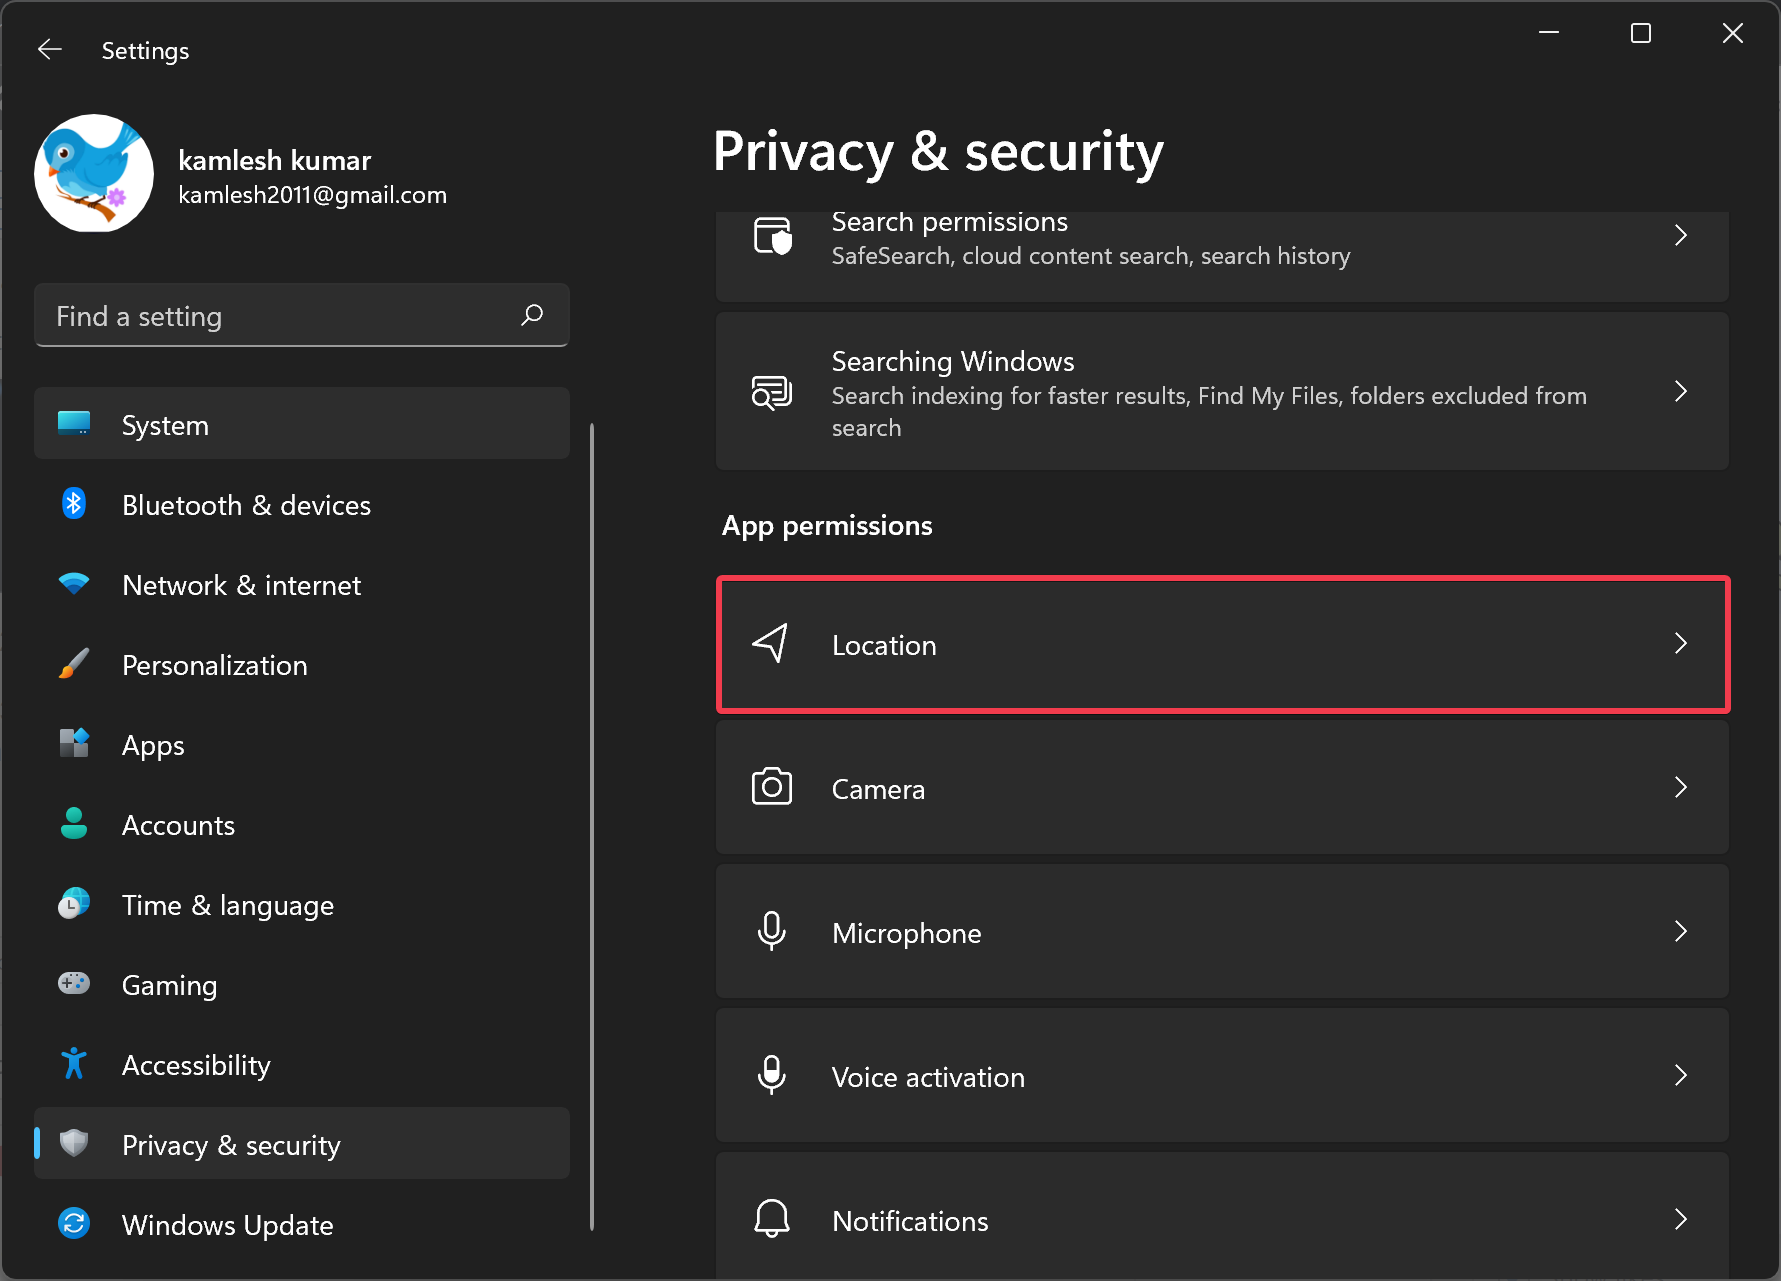Click the chevron on Location row
Viewport: 1781px width, 1281px height.
click(1681, 643)
